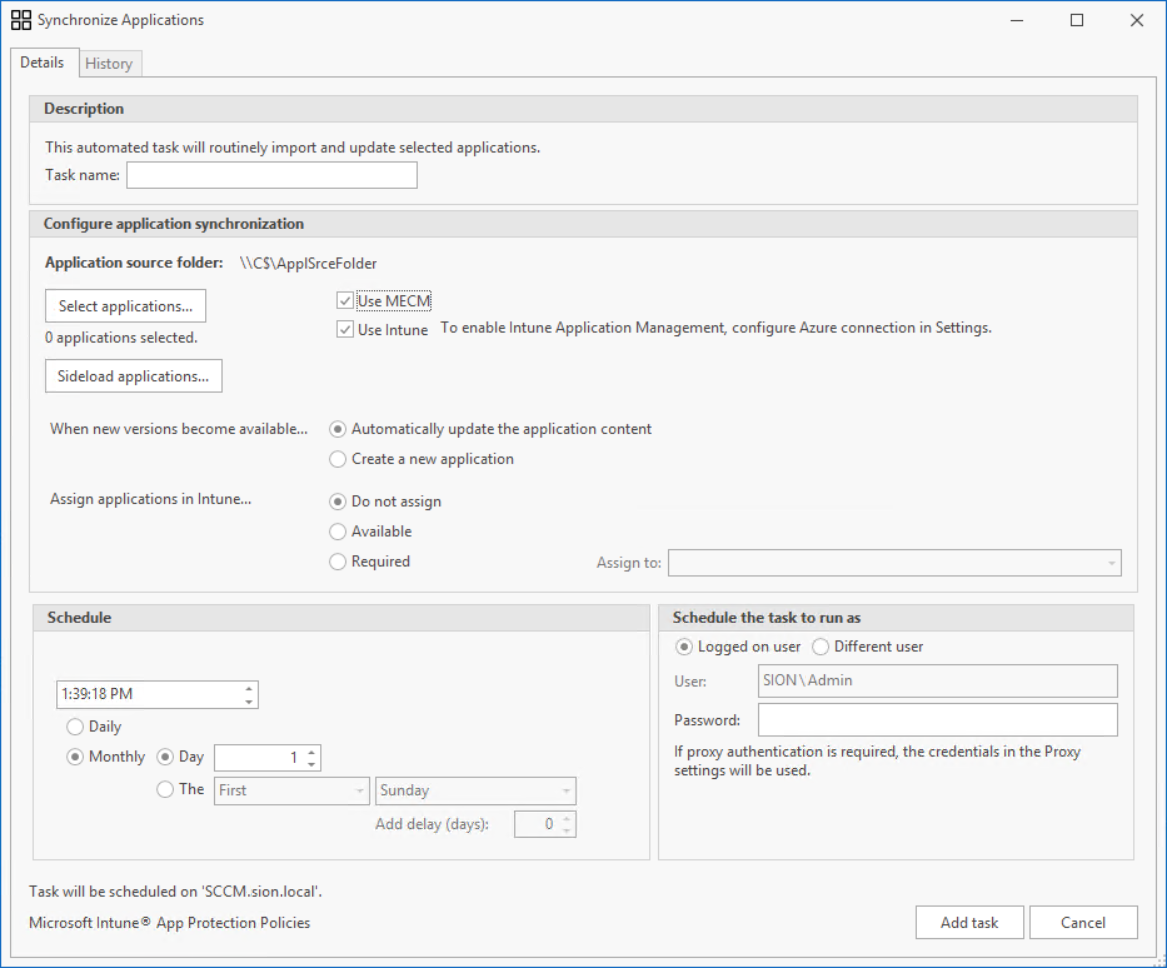Click the Password input field
Image resolution: width=1167 pixels, height=968 pixels.
937,720
